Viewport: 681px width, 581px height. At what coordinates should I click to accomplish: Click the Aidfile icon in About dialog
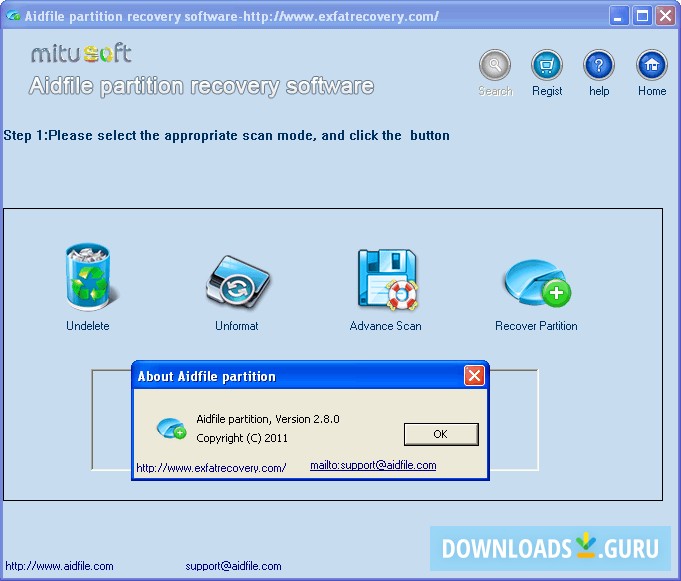pyautogui.click(x=171, y=428)
